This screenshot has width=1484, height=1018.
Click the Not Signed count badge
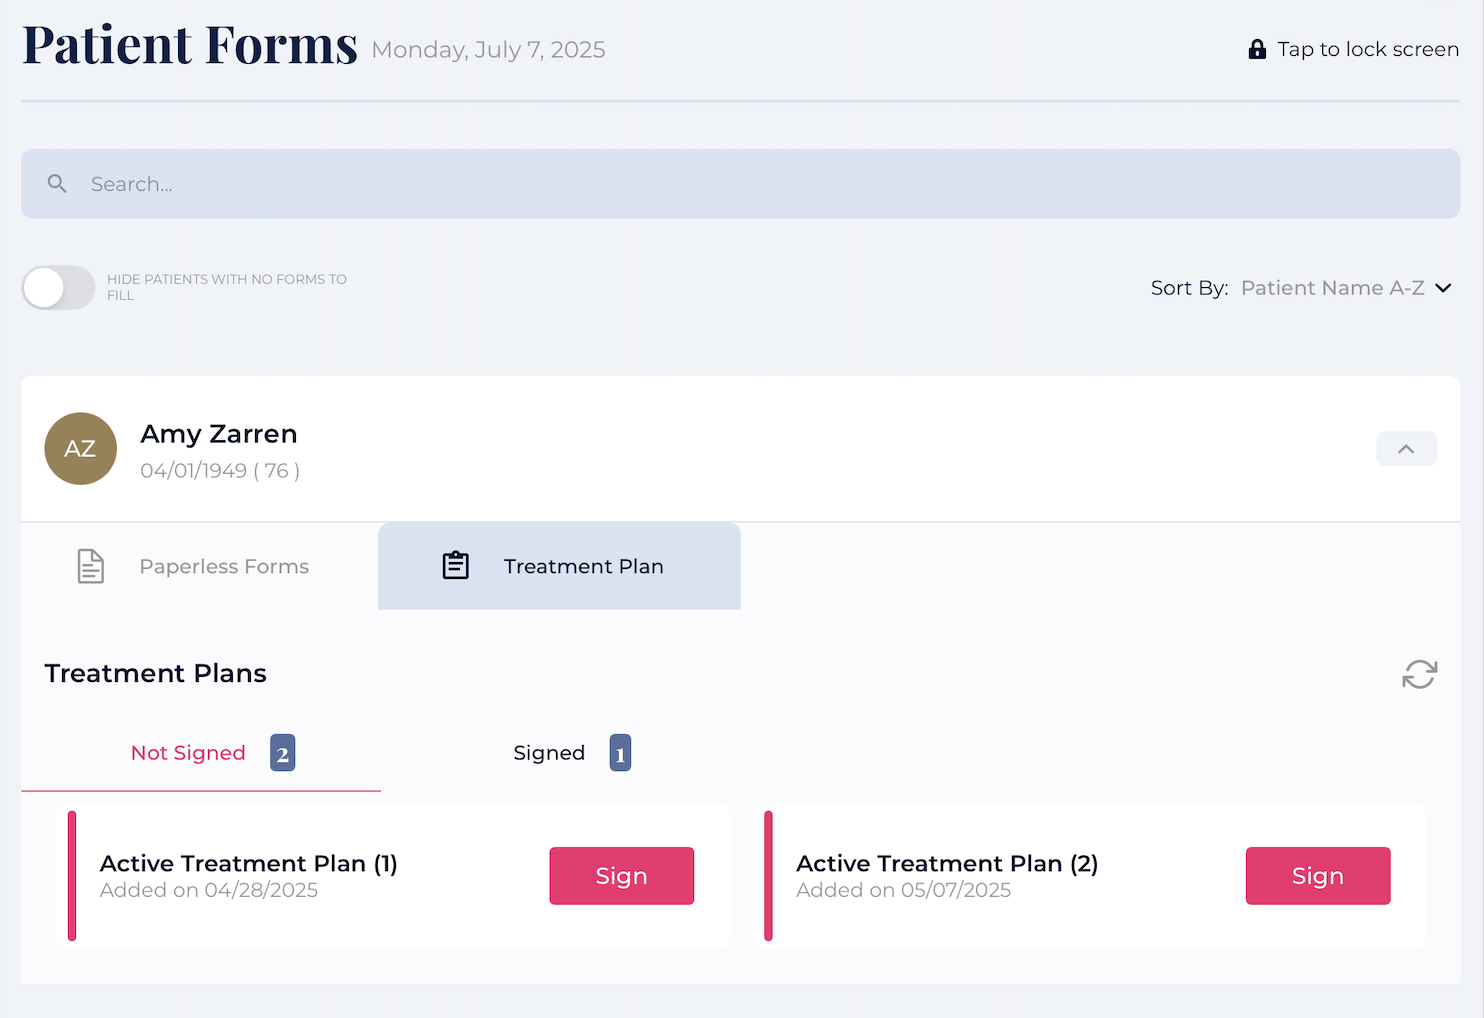coord(282,753)
